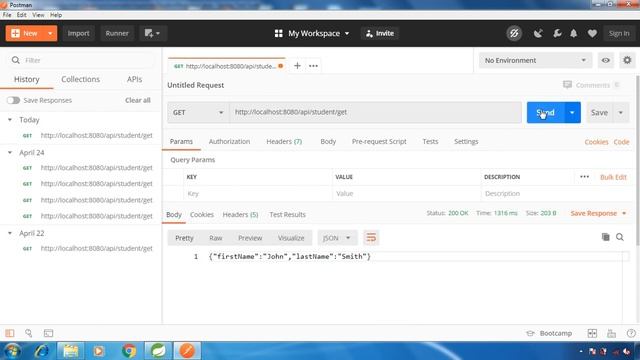Open the No Environment dropdown
This screenshot has height=360, width=640.
[535, 60]
